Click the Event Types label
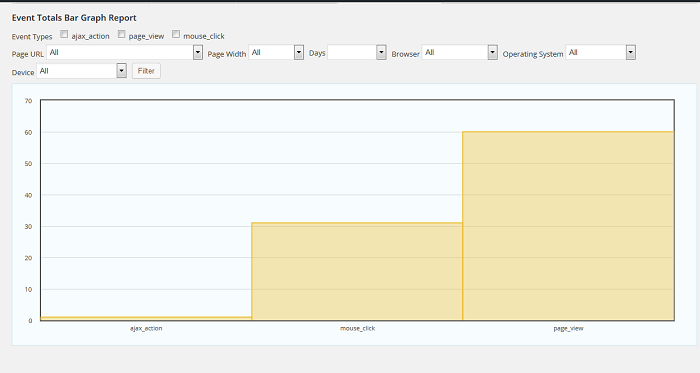 pos(32,37)
